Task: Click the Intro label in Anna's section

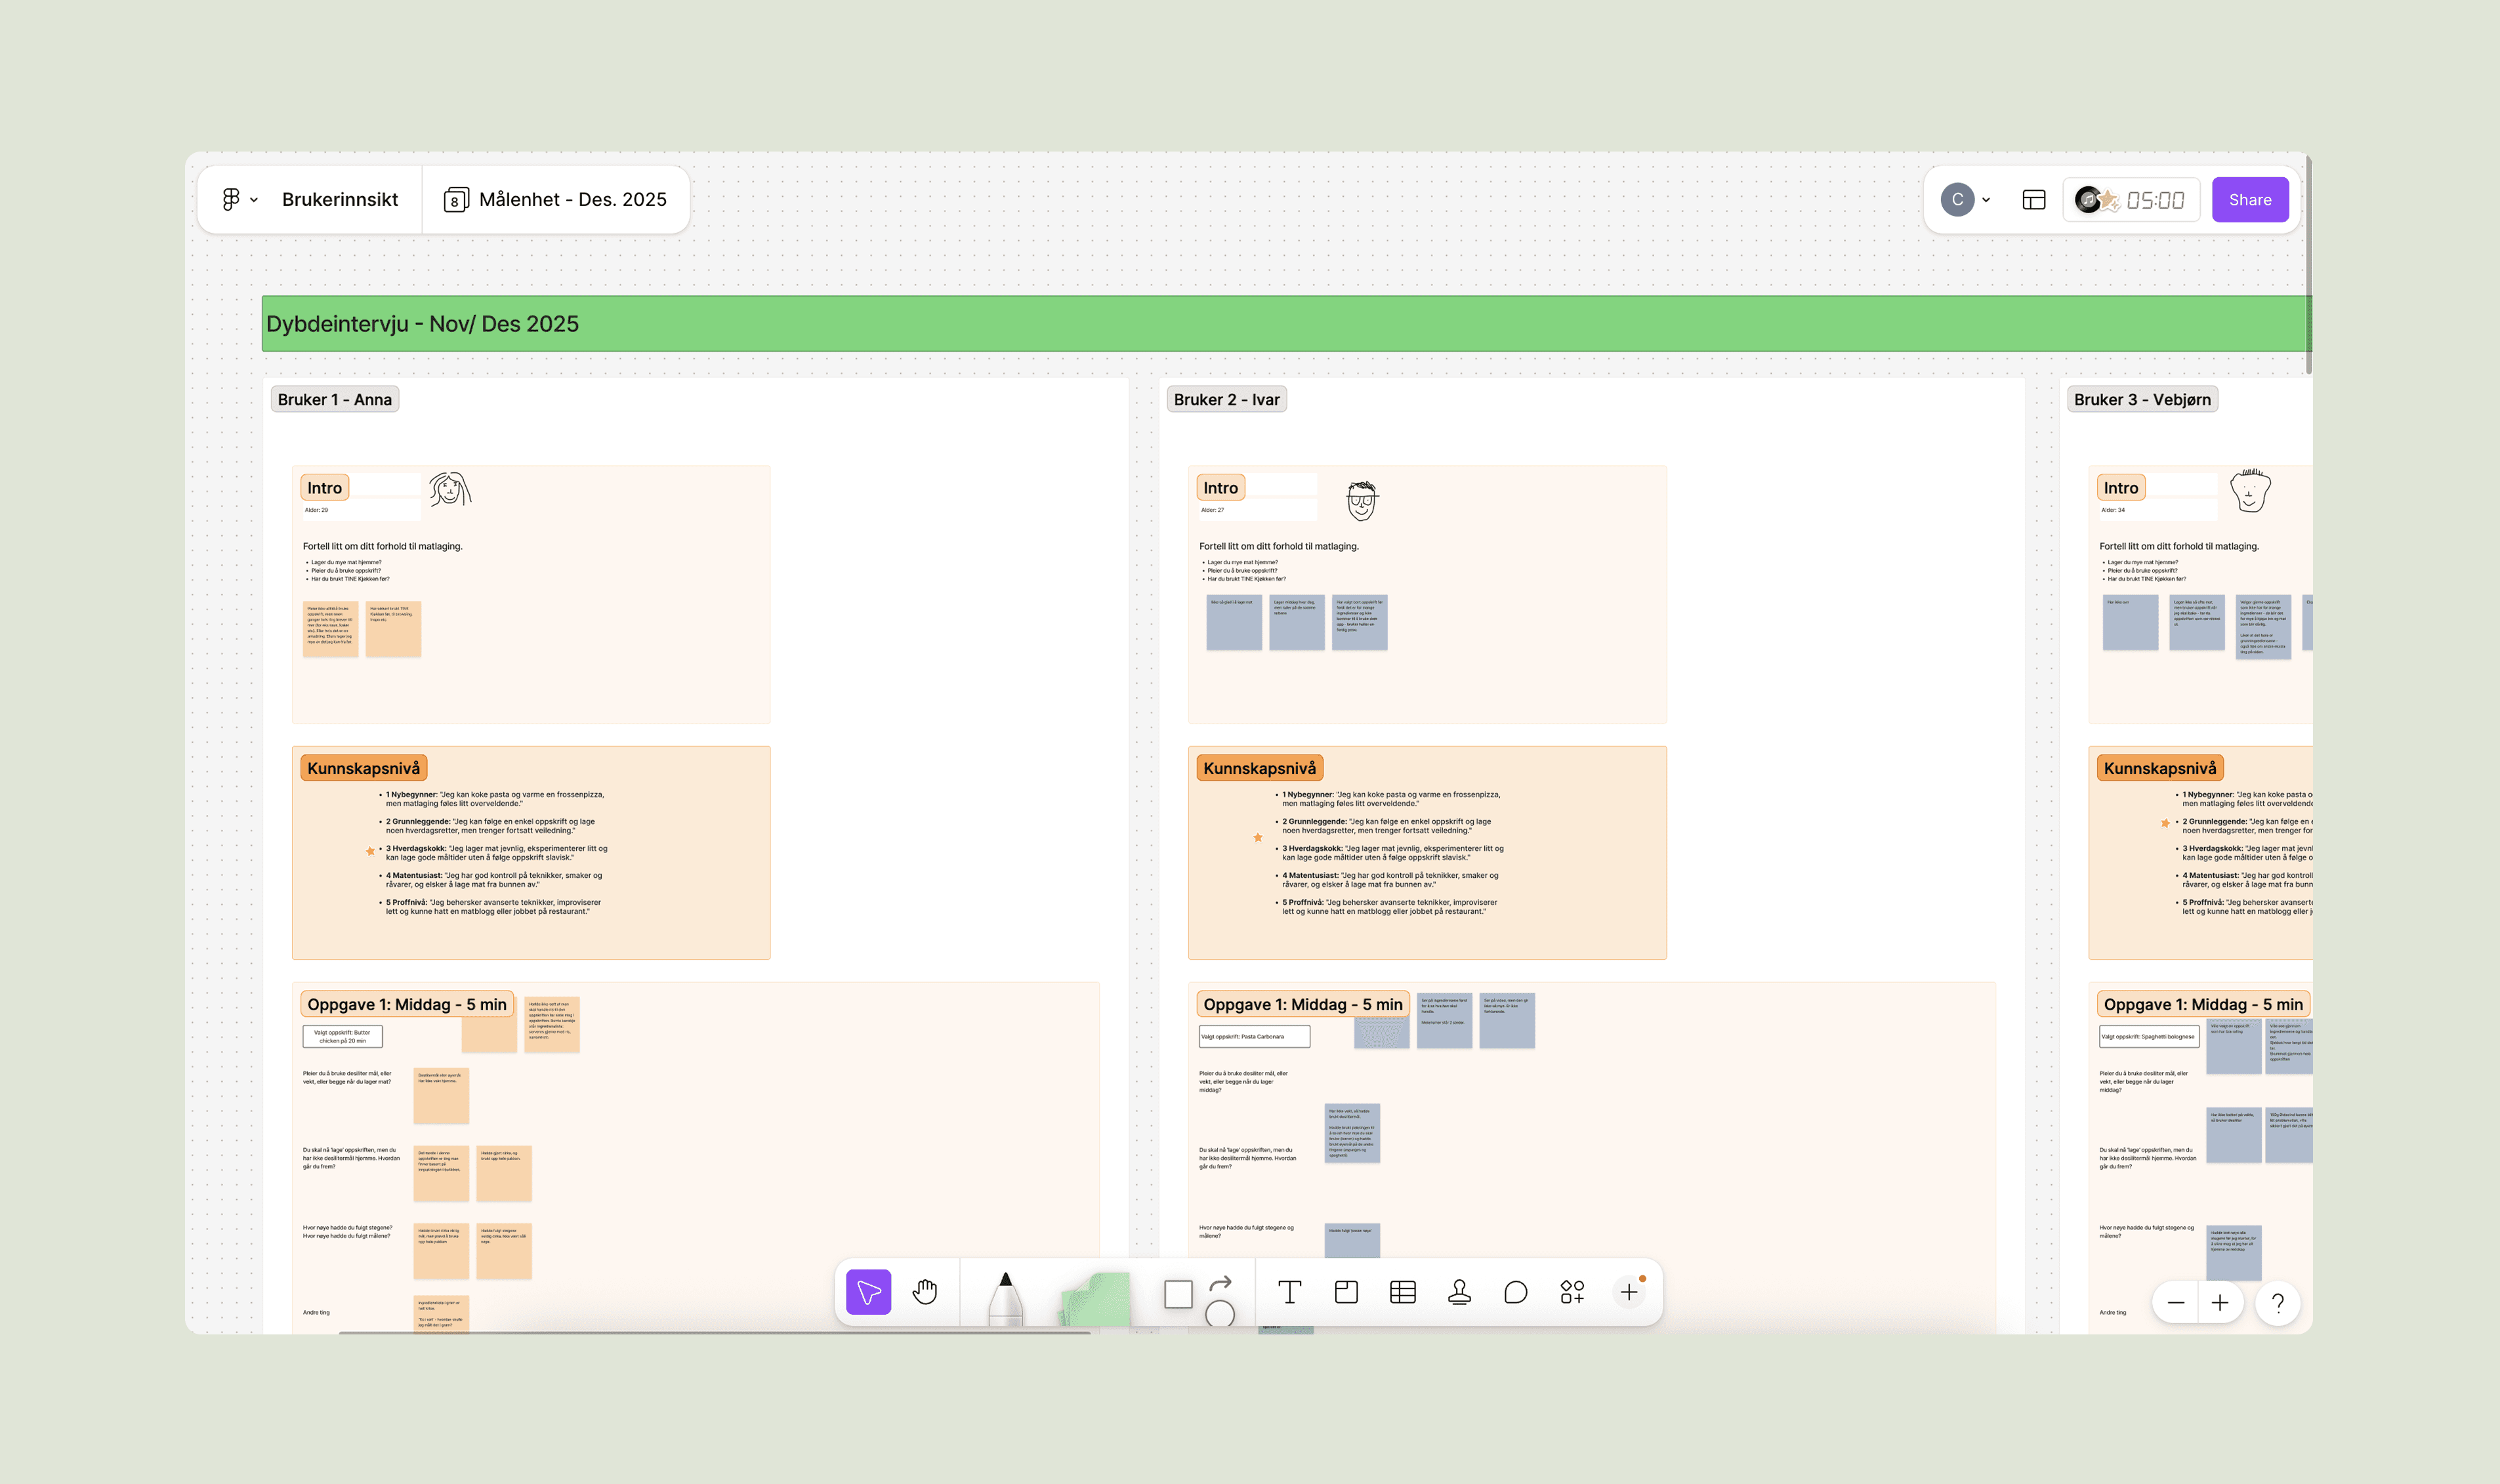Action: pyautogui.click(x=324, y=488)
